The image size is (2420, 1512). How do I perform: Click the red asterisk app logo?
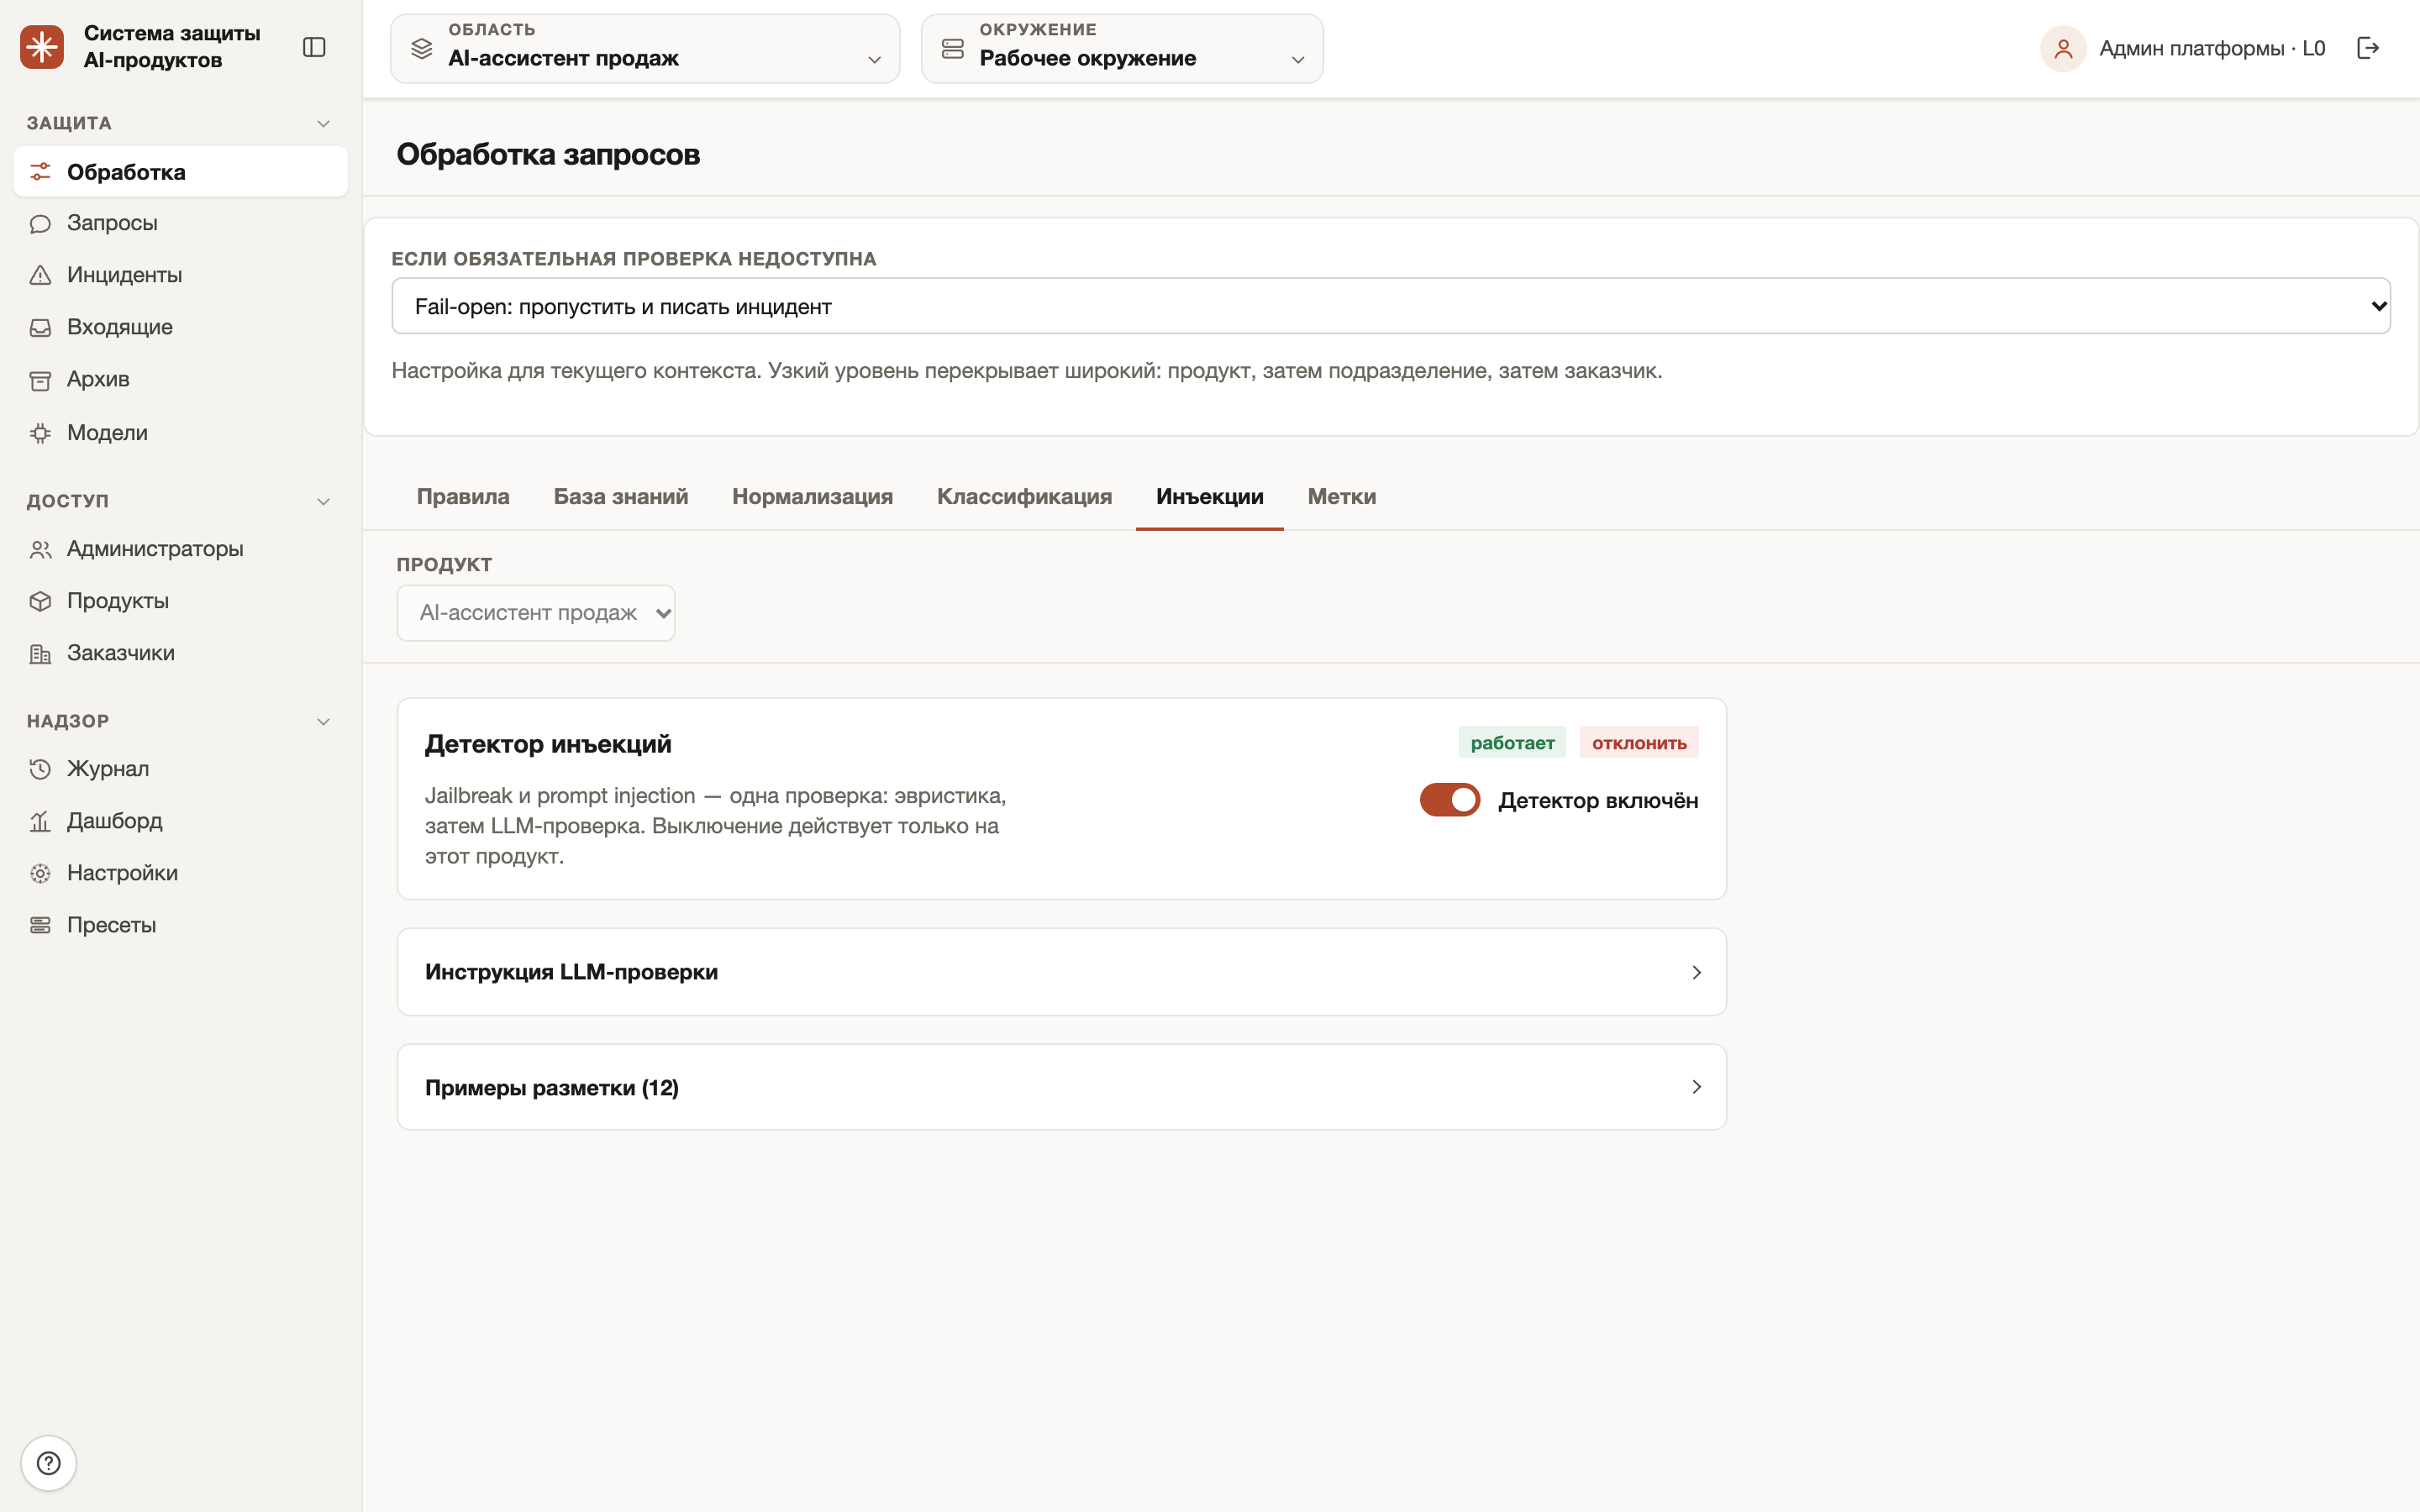click(x=42, y=47)
